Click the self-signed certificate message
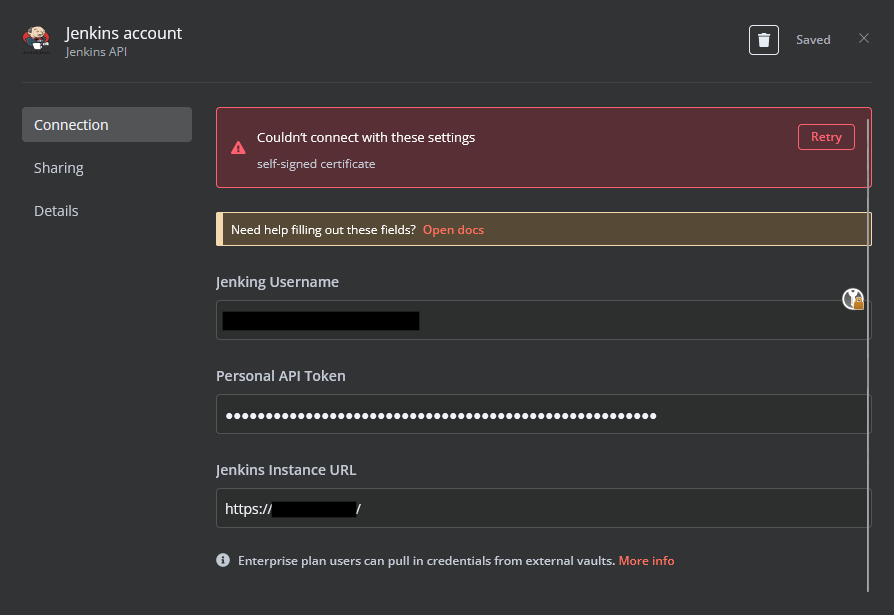The image size is (894, 615). [316, 164]
